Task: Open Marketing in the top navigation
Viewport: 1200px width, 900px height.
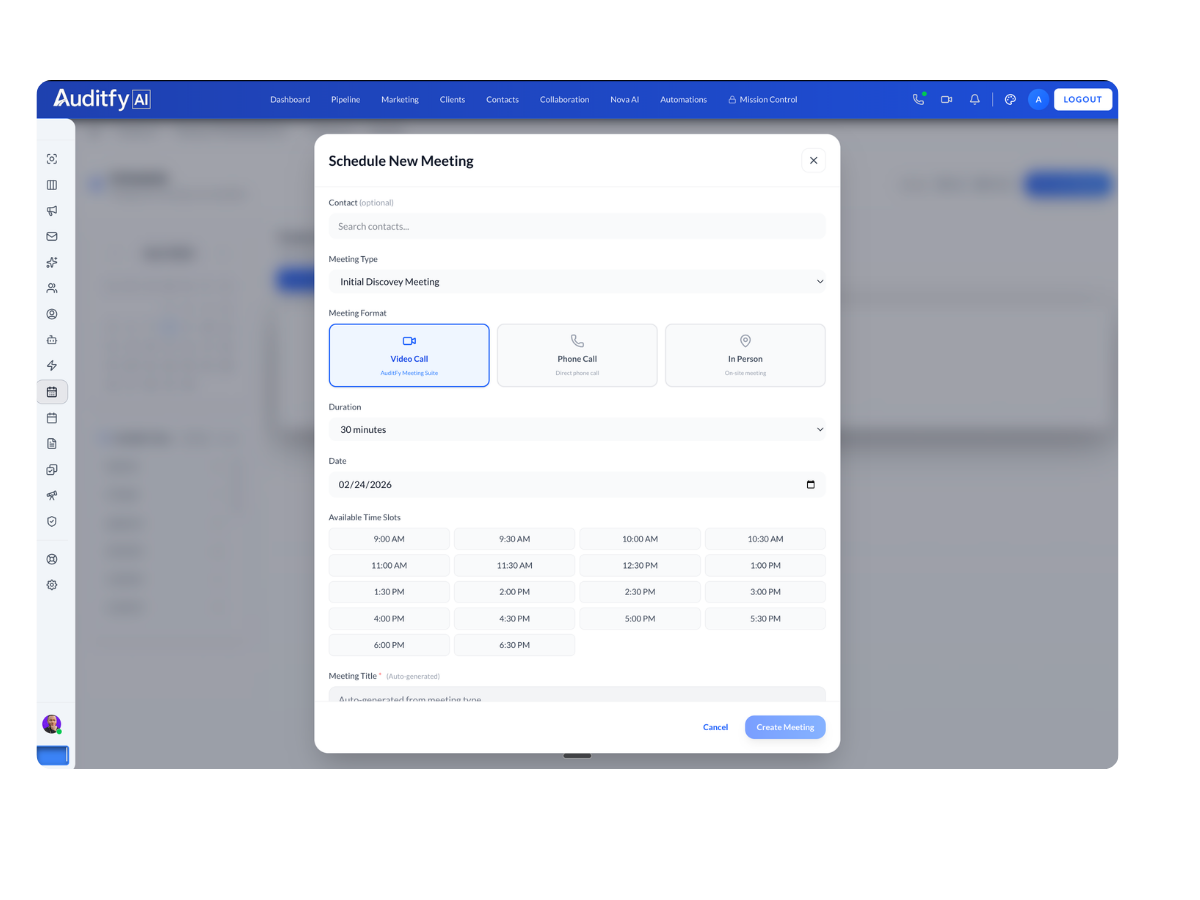Action: click(400, 100)
